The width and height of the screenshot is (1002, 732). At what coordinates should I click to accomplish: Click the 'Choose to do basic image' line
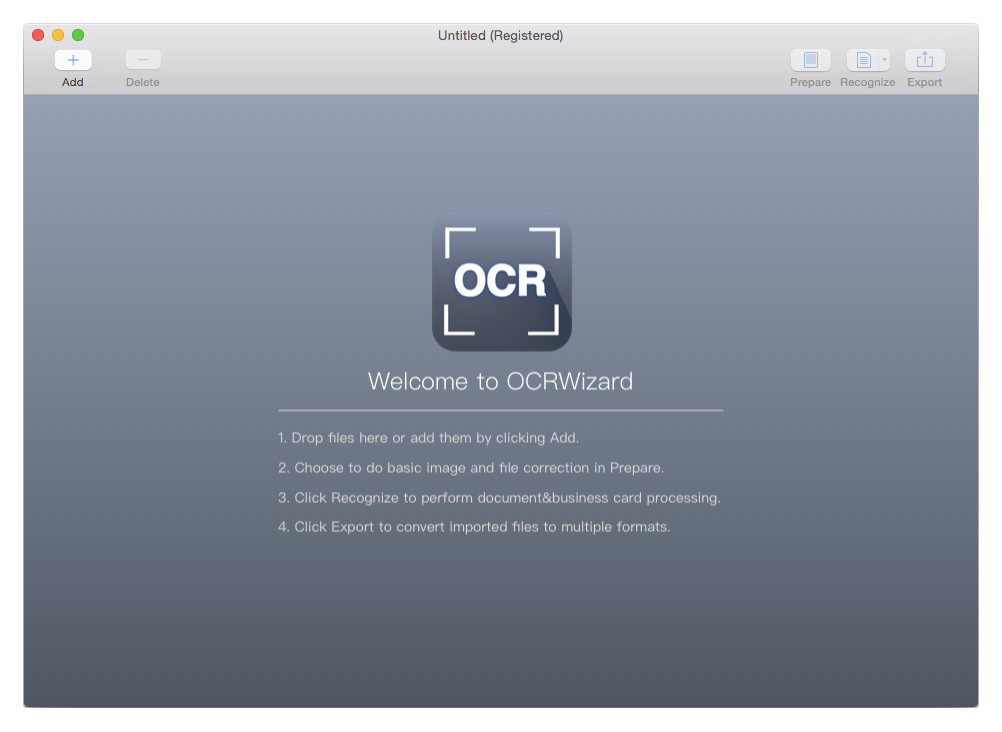[471, 468]
